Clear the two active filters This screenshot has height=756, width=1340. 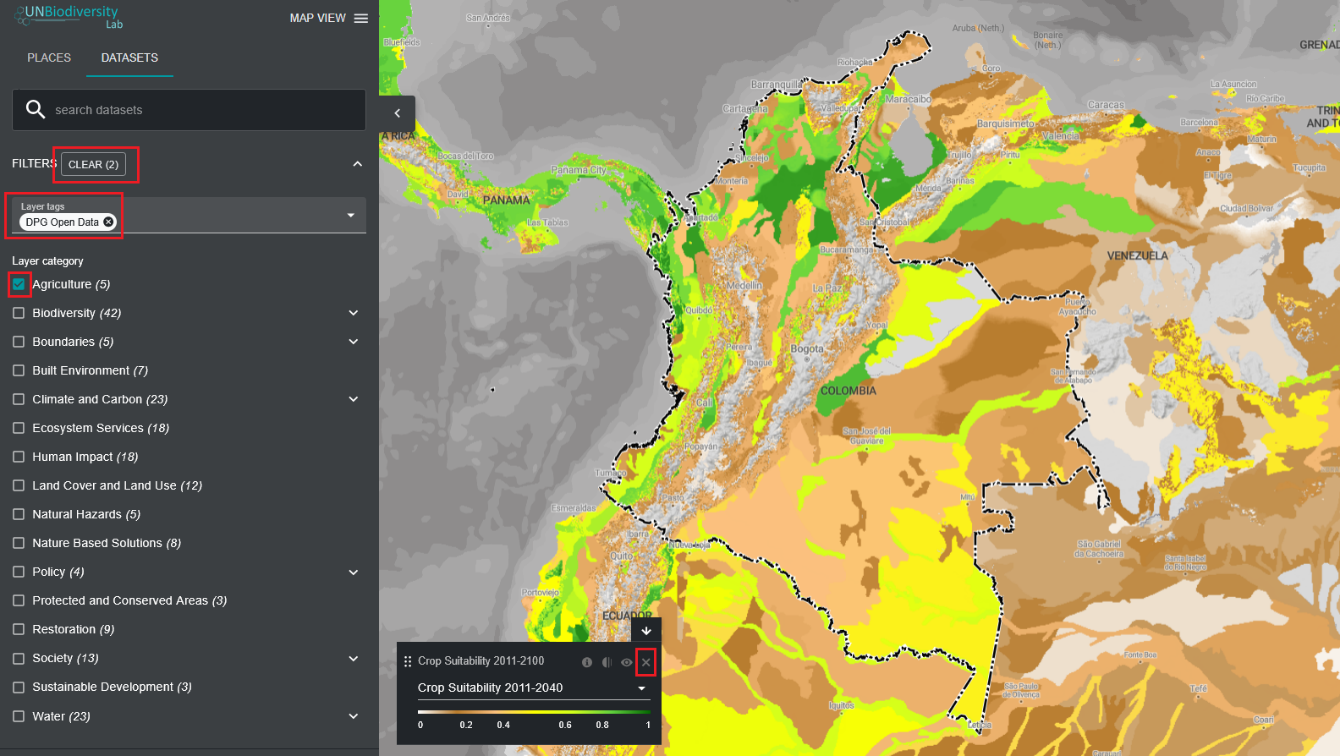tap(93, 164)
